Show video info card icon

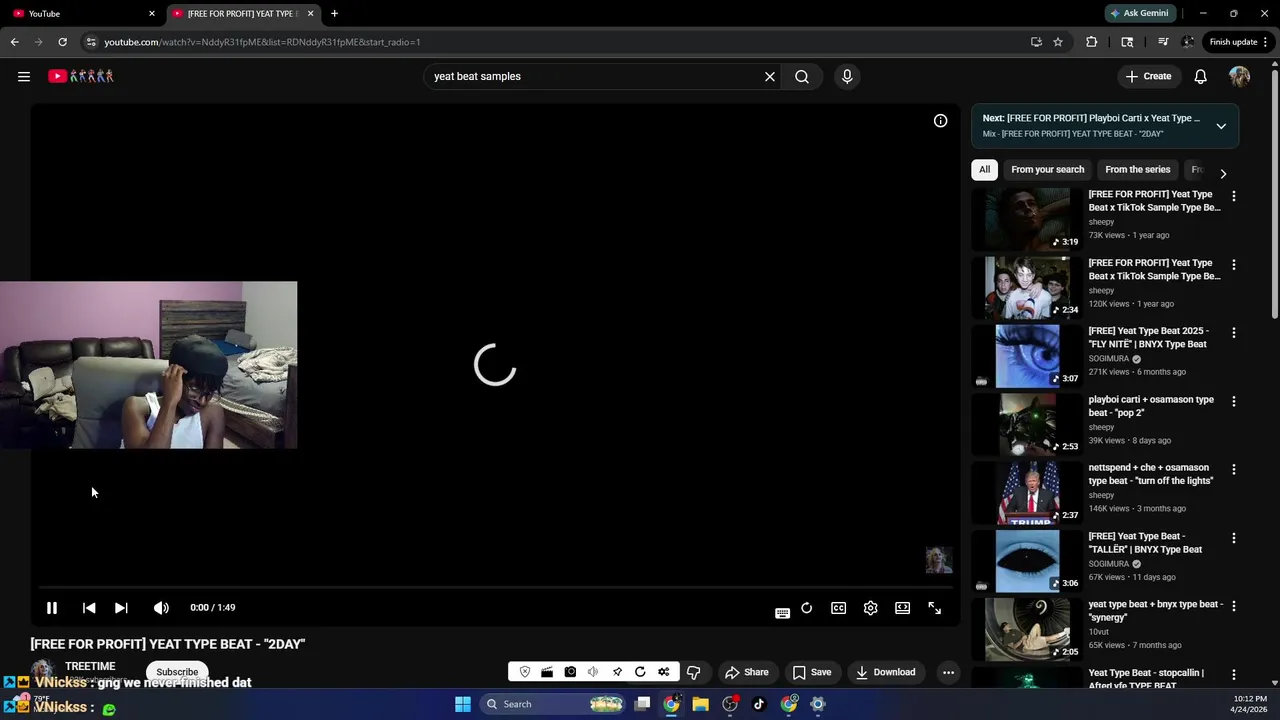[x=941, y=120]
